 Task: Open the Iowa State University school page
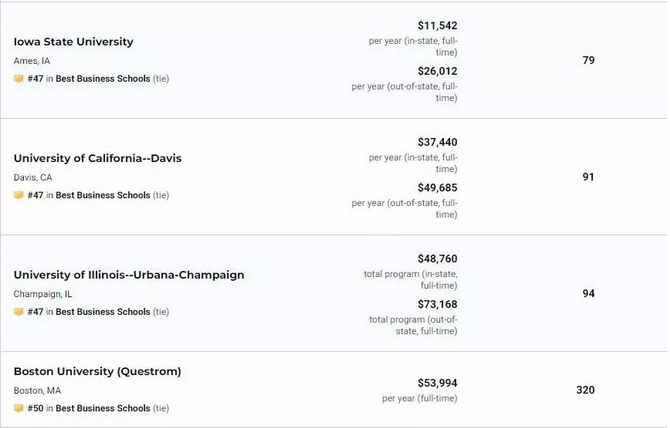73,42
